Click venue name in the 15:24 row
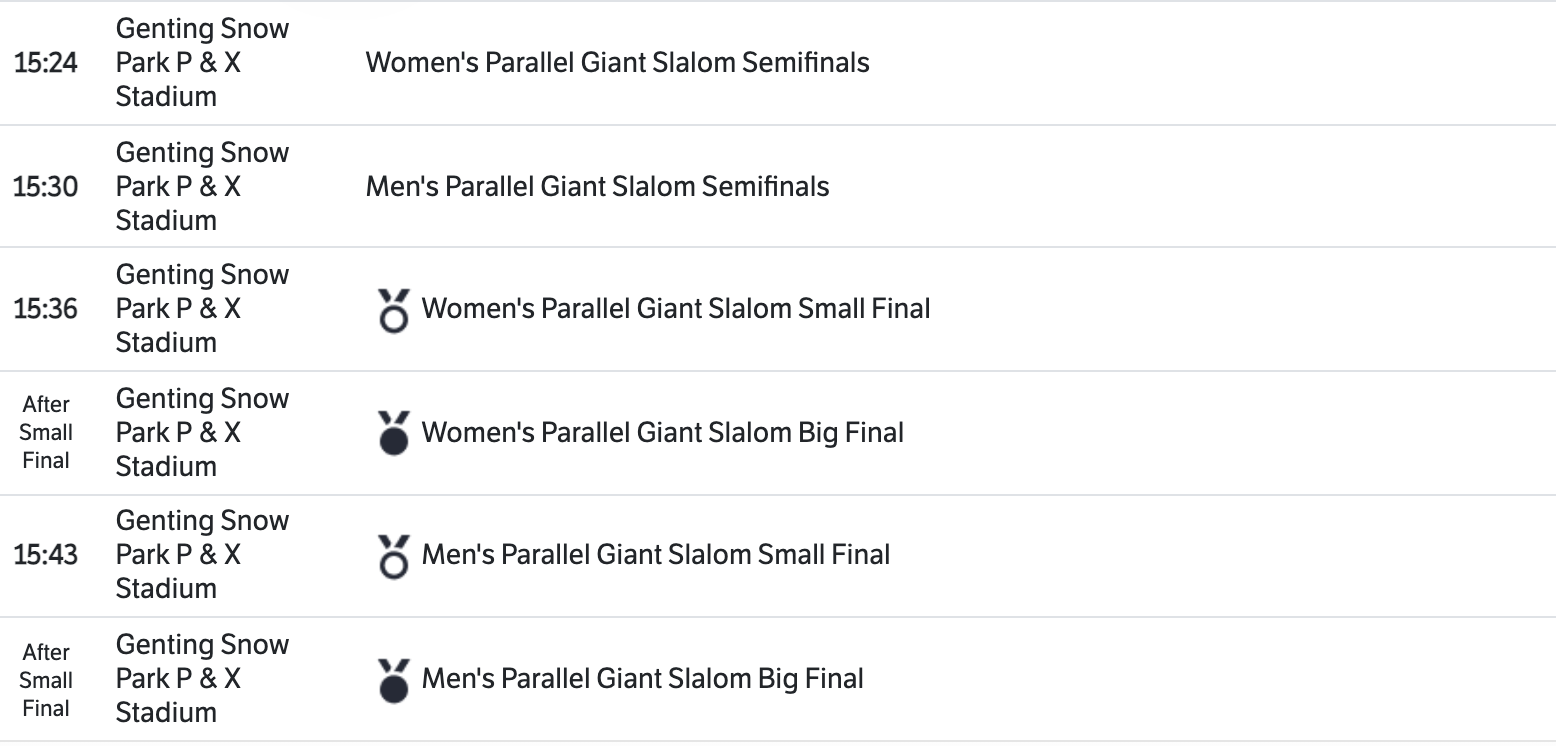Screen dimensions: 1556x746 pos(201,63)
